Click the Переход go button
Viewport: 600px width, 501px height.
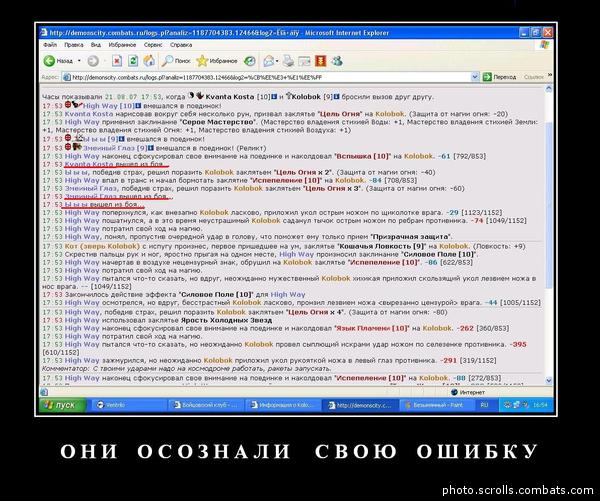499,77
